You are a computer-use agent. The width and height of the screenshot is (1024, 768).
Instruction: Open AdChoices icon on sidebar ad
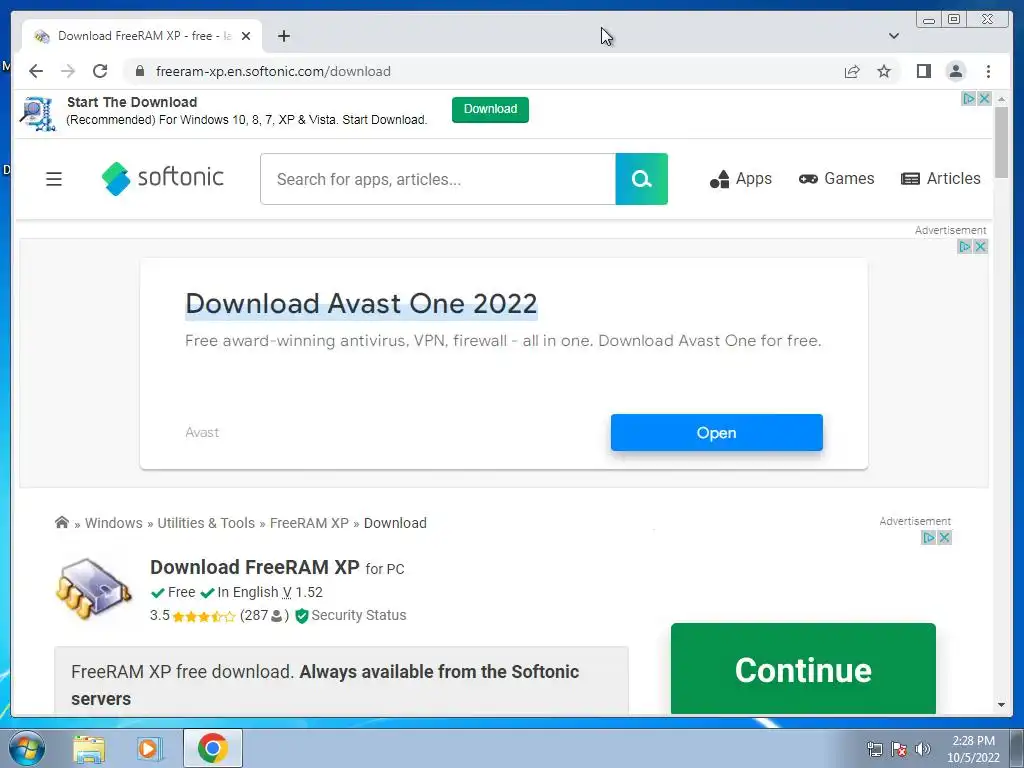[929, 537]
